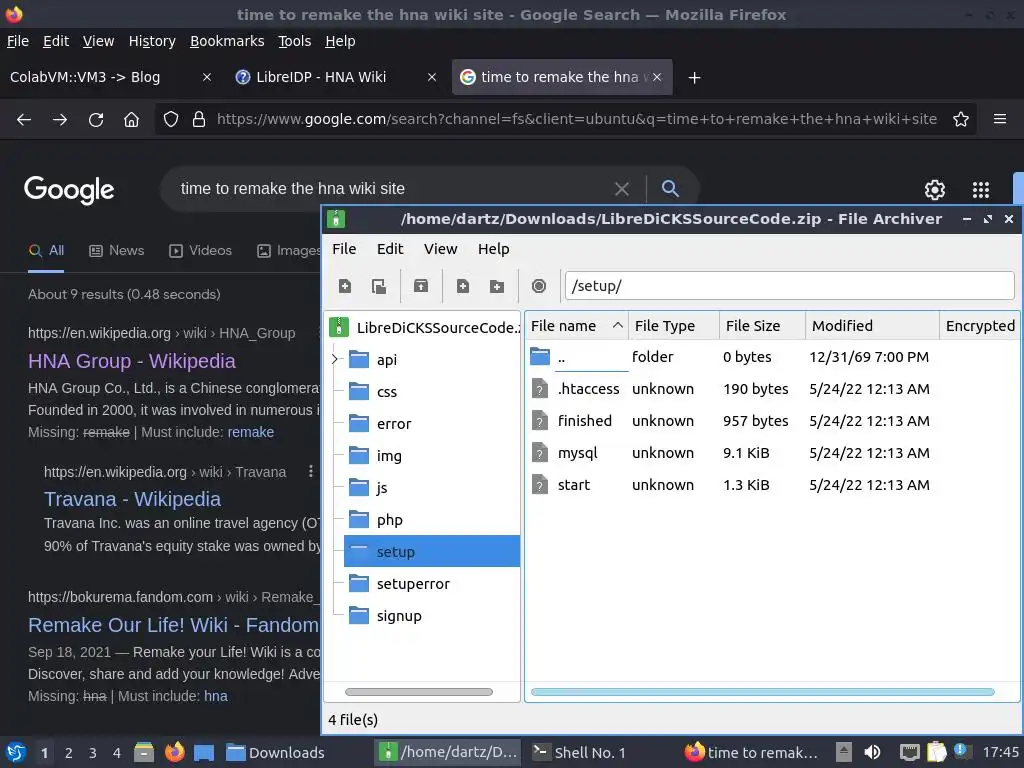
Task: Click the file list horizontal scrollbar
Action: [x=762, y=692]
